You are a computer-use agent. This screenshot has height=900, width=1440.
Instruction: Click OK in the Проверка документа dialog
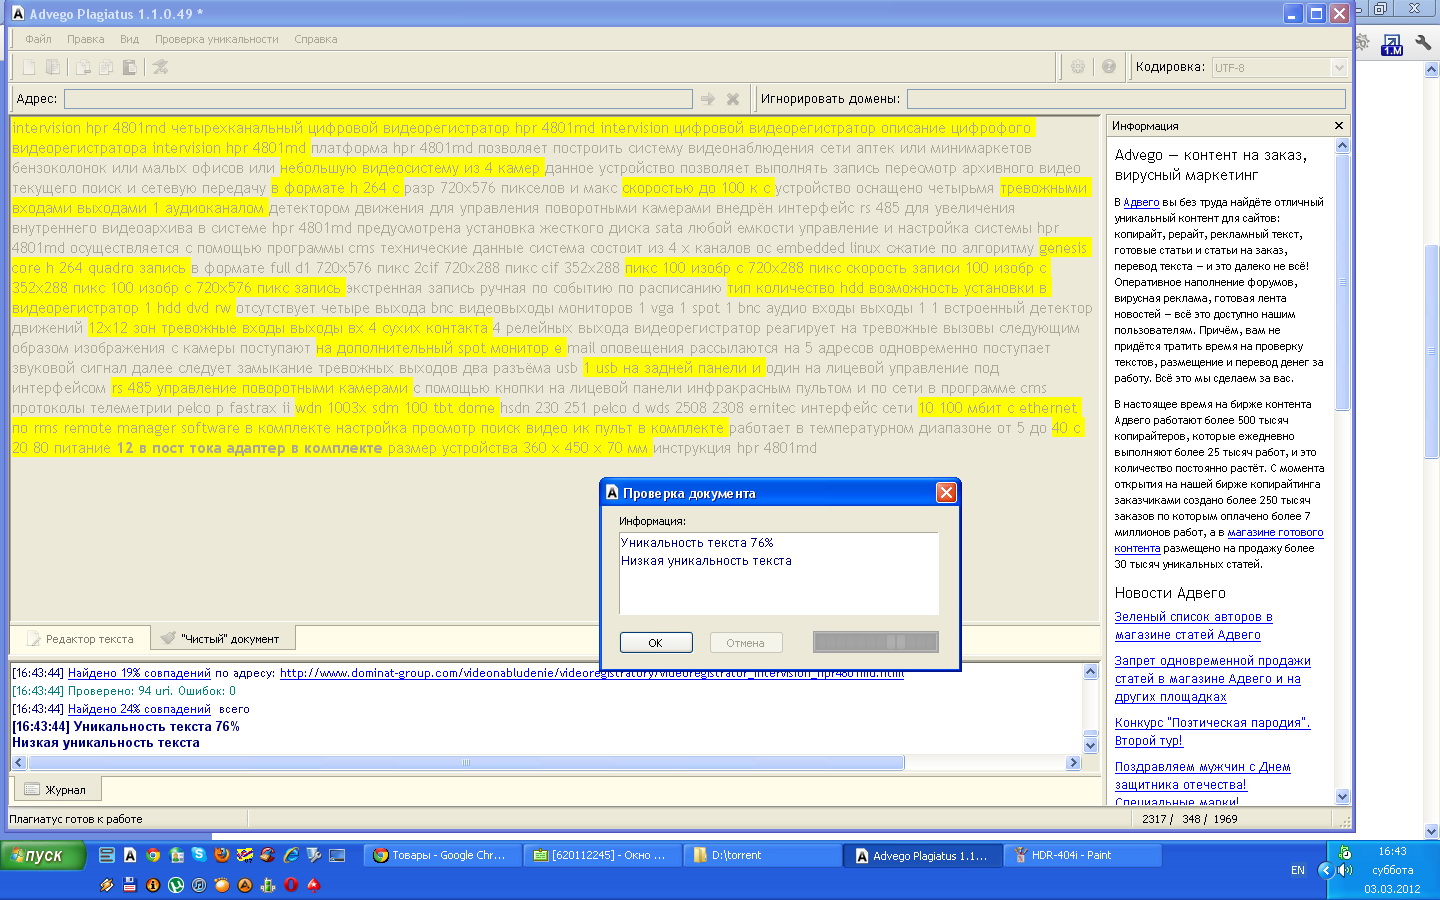[x=656, y=642]
